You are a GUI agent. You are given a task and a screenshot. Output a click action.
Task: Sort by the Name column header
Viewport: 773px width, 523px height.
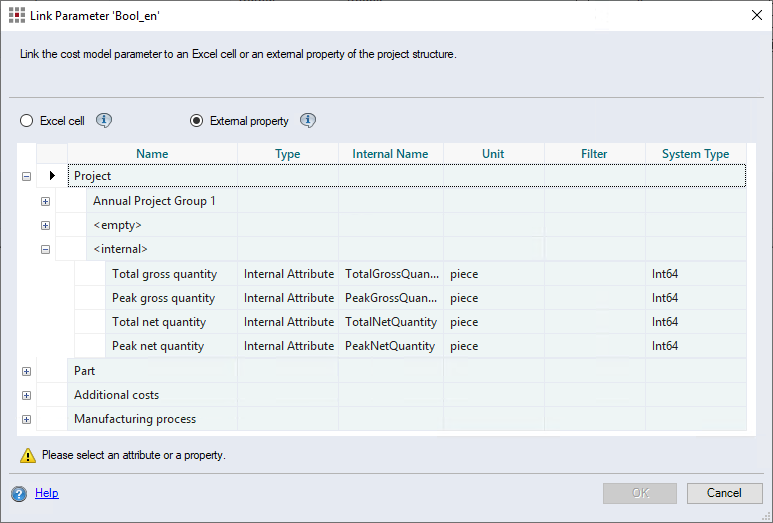[x=152, y=154]
